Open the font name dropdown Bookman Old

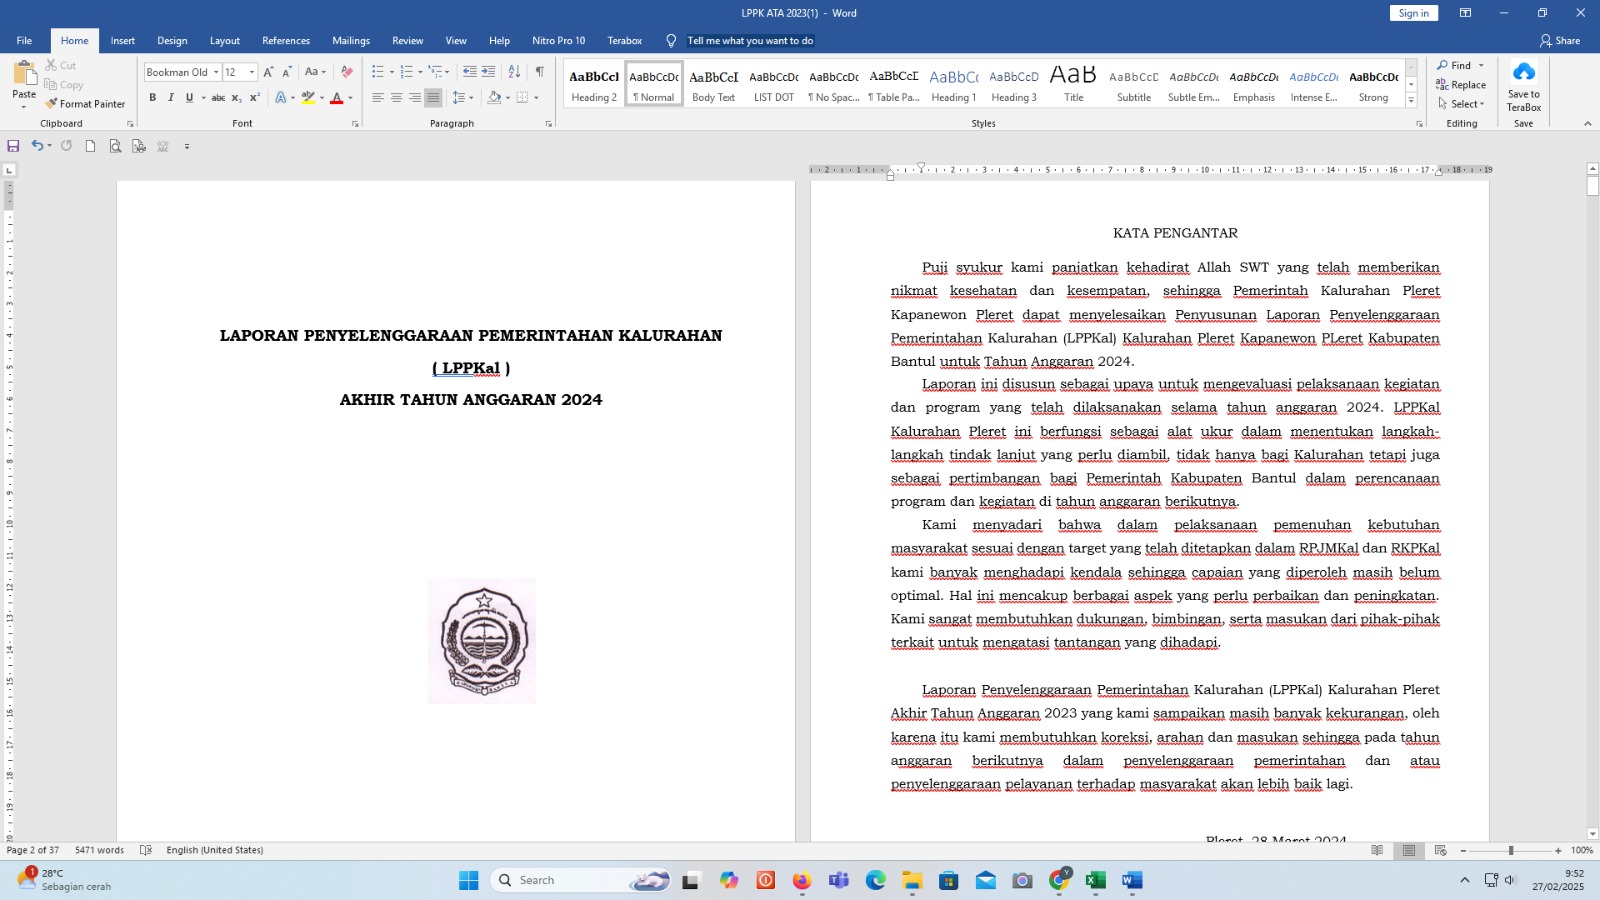[x=216, y=72]
